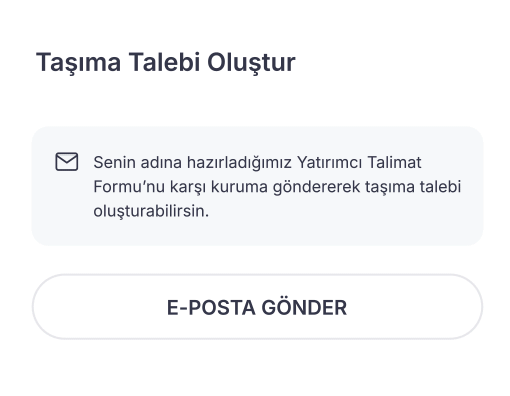
Task: Select the Taşıma Talebi Oluştur heading
Action: click(x=166, y=62)
